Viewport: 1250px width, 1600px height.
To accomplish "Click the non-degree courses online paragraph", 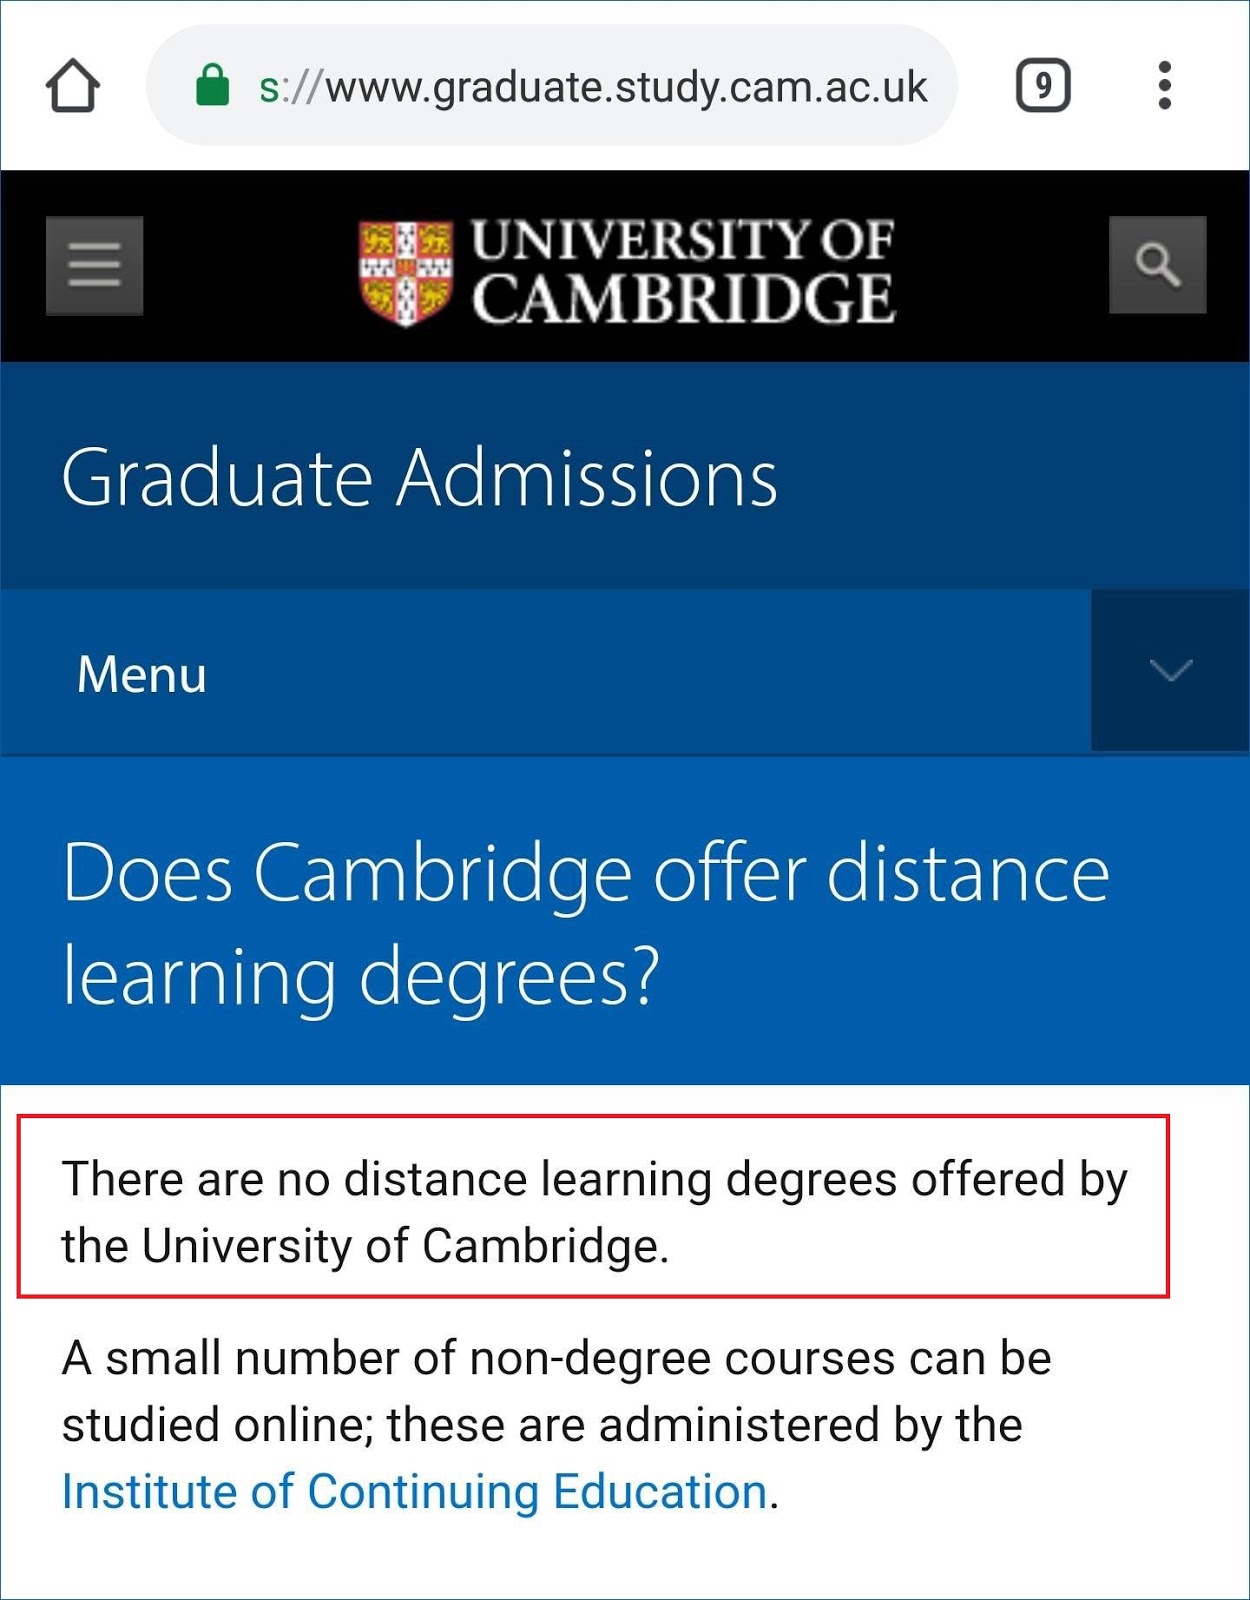I will [x=556, y=1424].
